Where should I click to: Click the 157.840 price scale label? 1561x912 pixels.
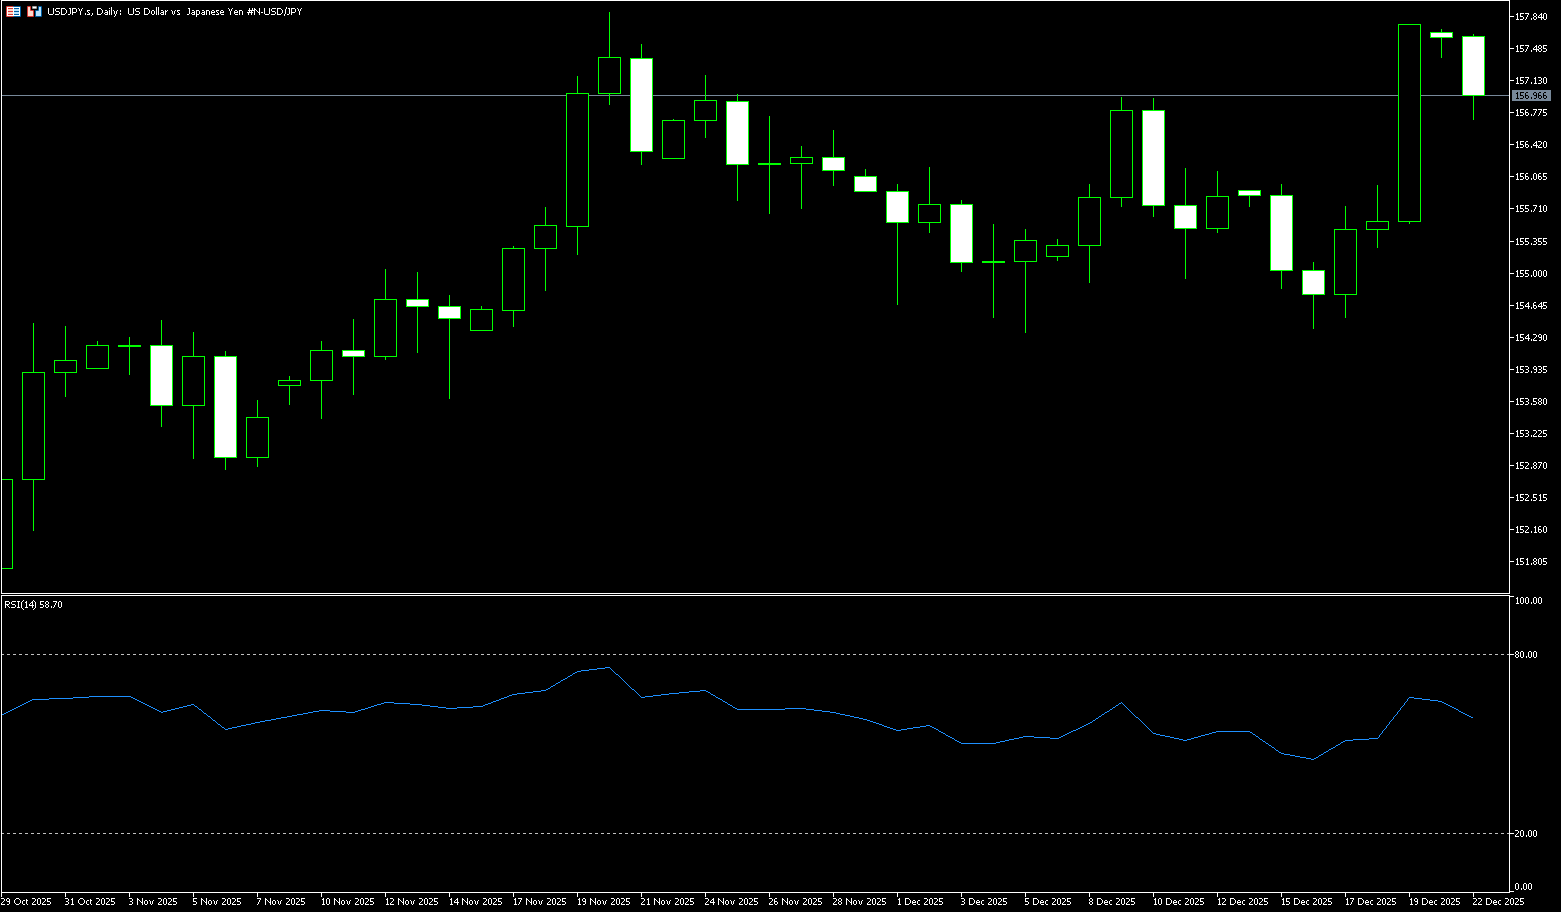(x=1531, y=17)
